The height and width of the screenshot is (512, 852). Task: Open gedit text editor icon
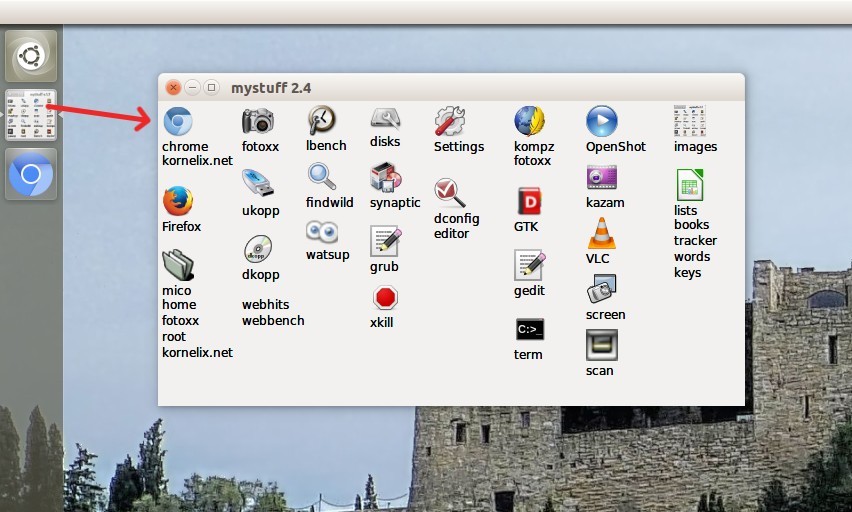[x=529, y=265]
